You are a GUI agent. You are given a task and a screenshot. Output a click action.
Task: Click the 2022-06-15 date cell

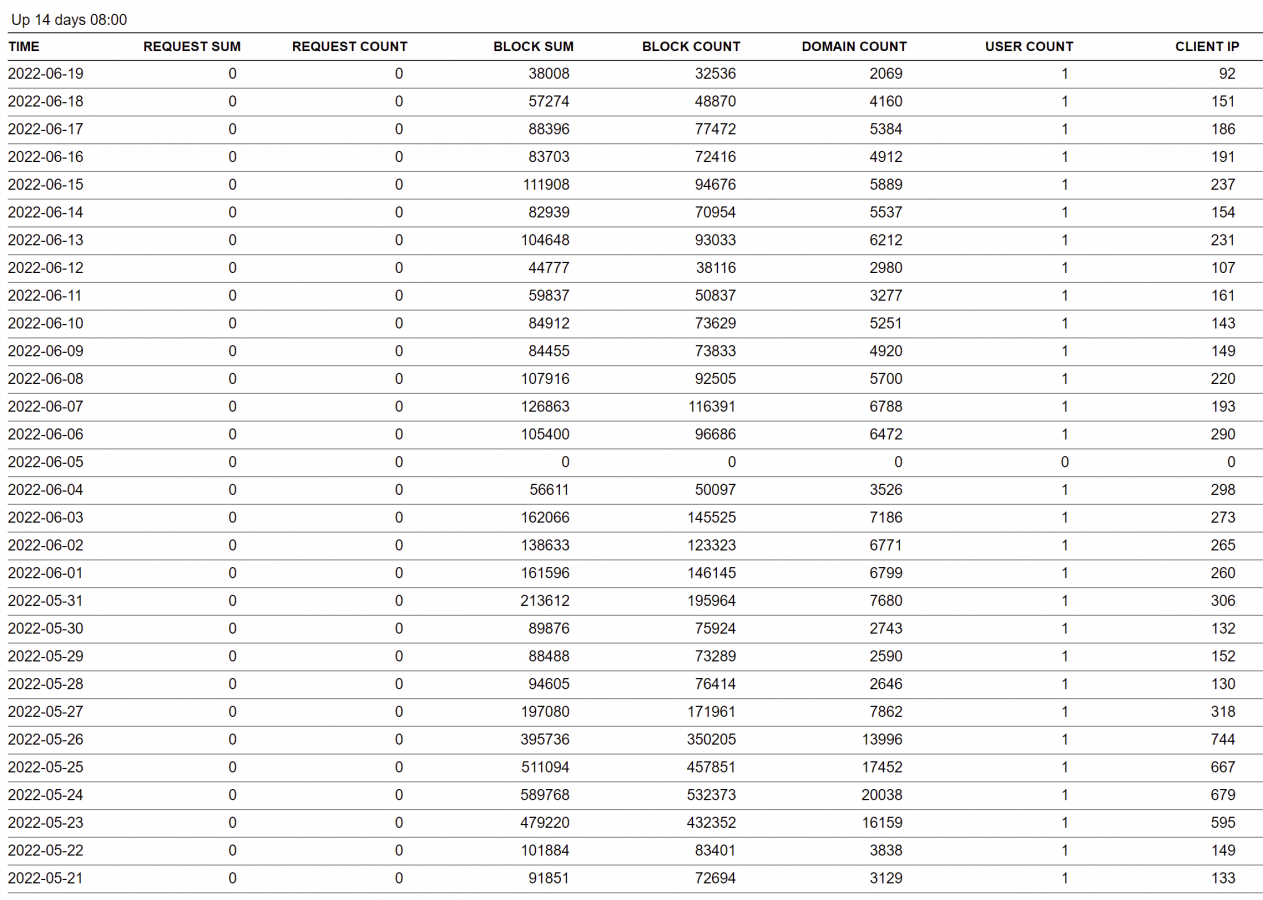(x=46, y=184)
